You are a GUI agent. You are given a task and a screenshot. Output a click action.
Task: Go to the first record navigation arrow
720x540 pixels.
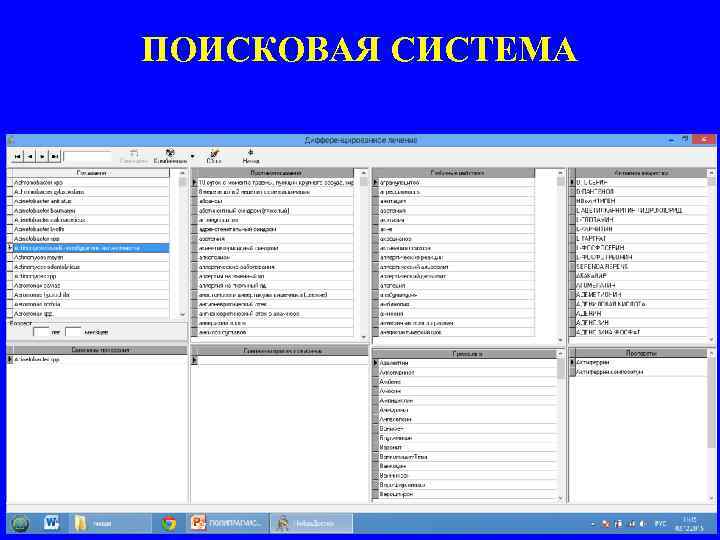[x=17, y=157]
